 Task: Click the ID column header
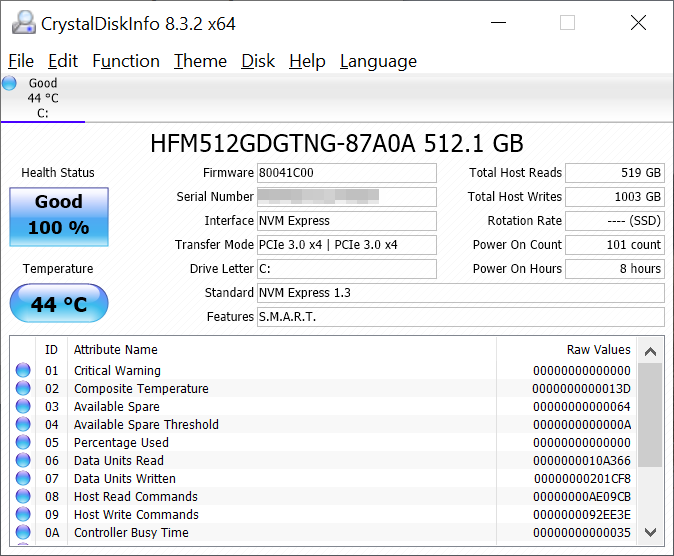[51, 350]
